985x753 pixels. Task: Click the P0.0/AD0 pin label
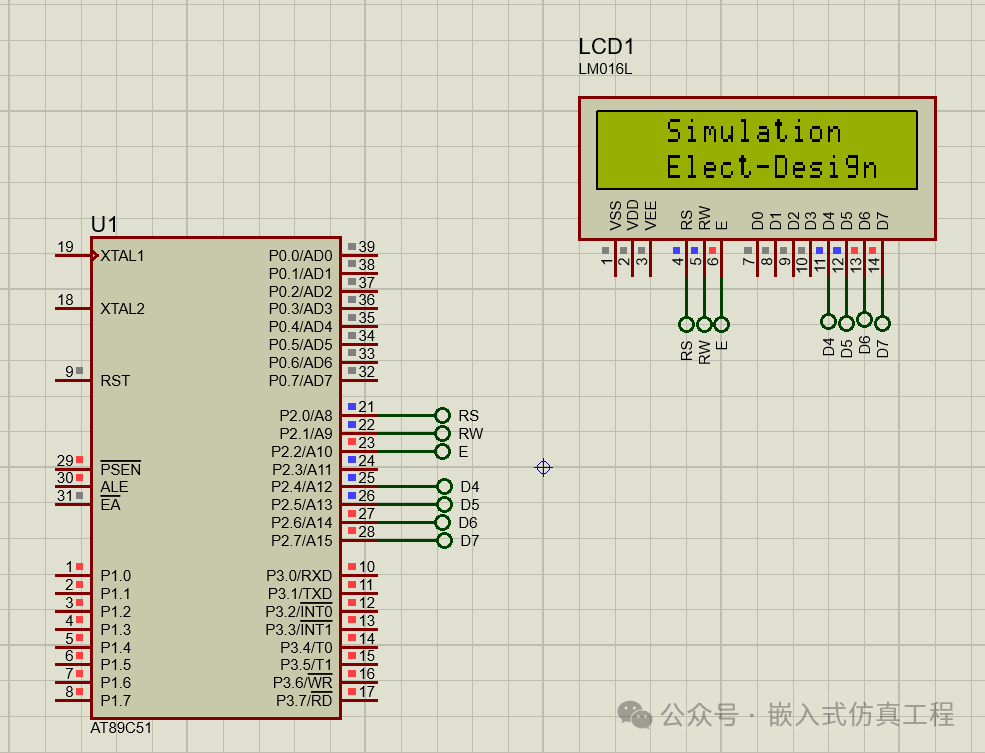[x=300, y=256]
